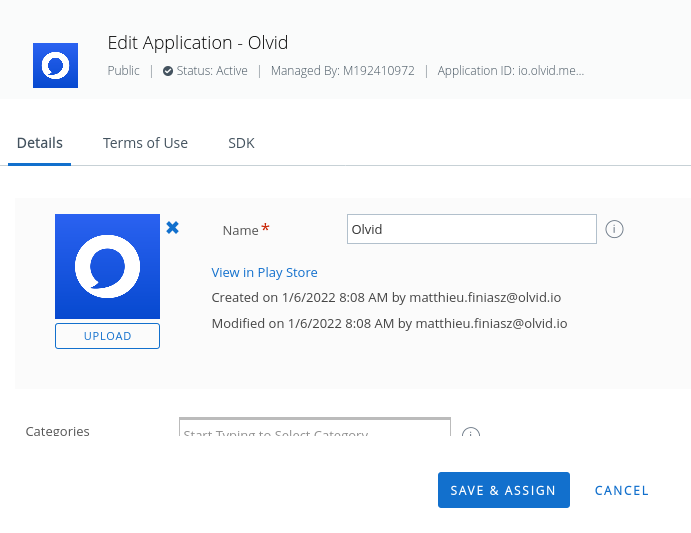
Task: Click the 'Modified on 1/6/2022 8:08 AM' line
Action: click(389, 324)
